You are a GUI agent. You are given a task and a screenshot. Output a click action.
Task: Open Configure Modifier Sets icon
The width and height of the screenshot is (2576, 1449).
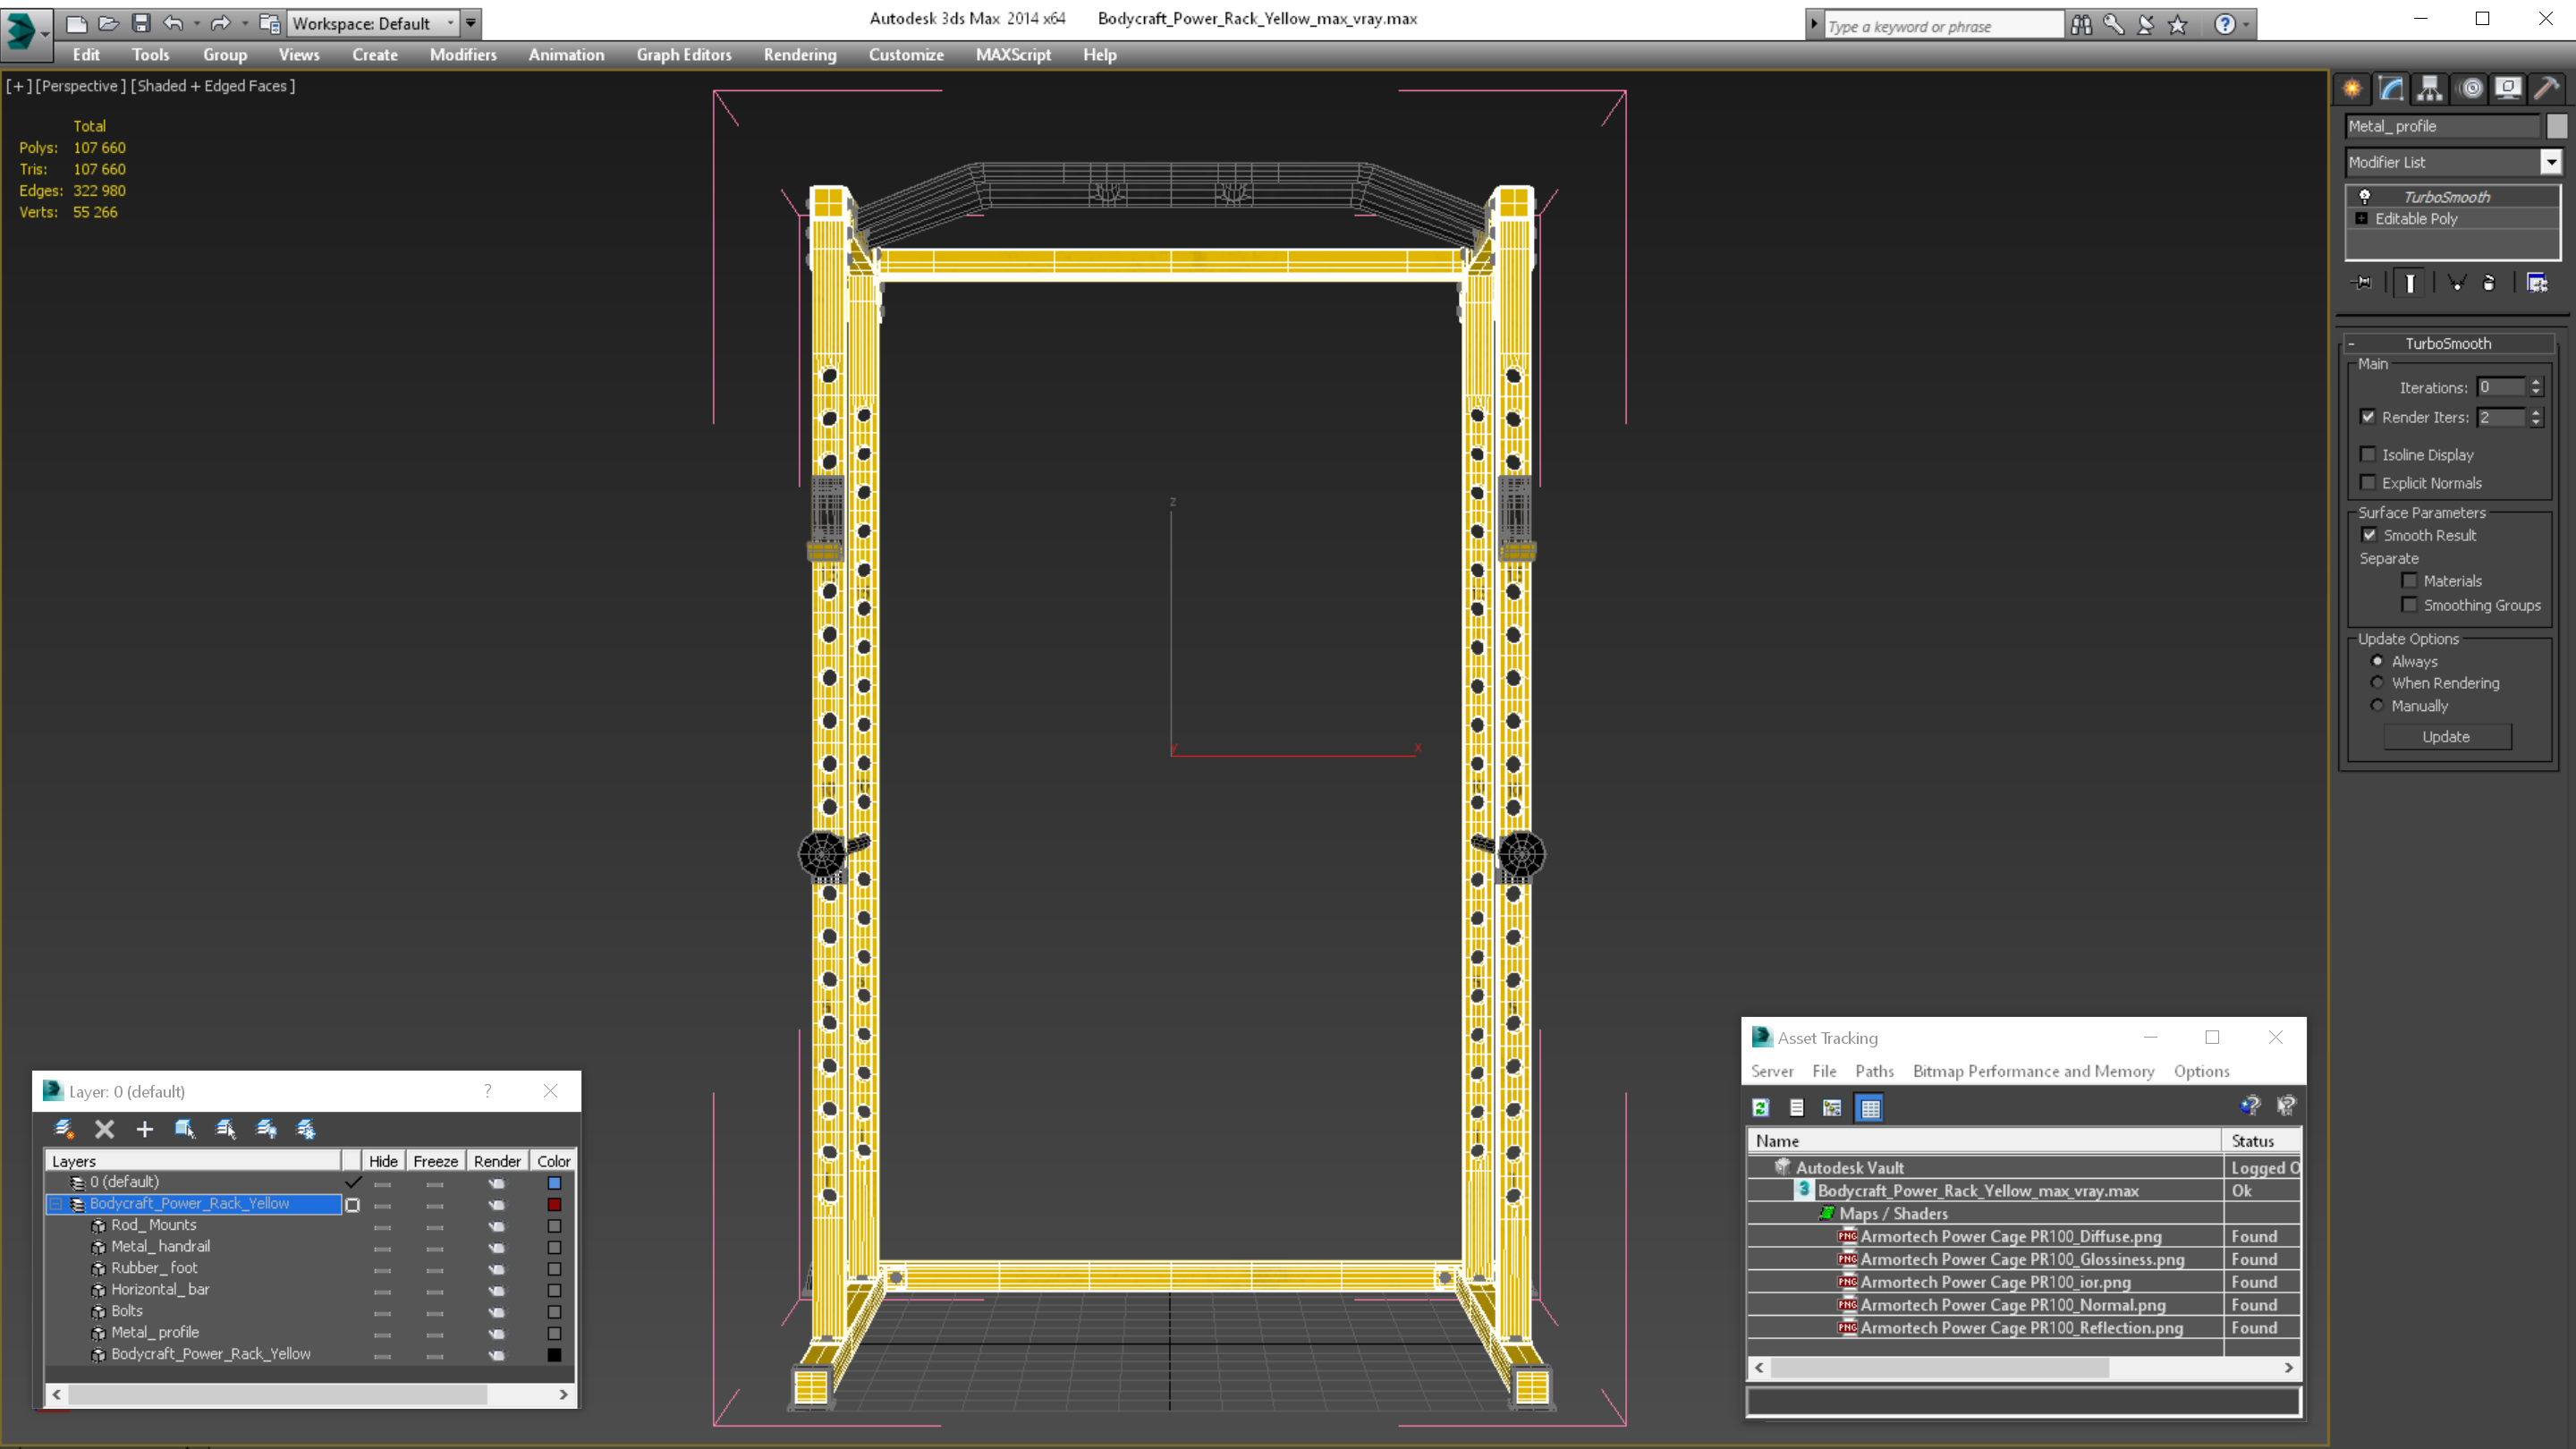(2537, 283)
